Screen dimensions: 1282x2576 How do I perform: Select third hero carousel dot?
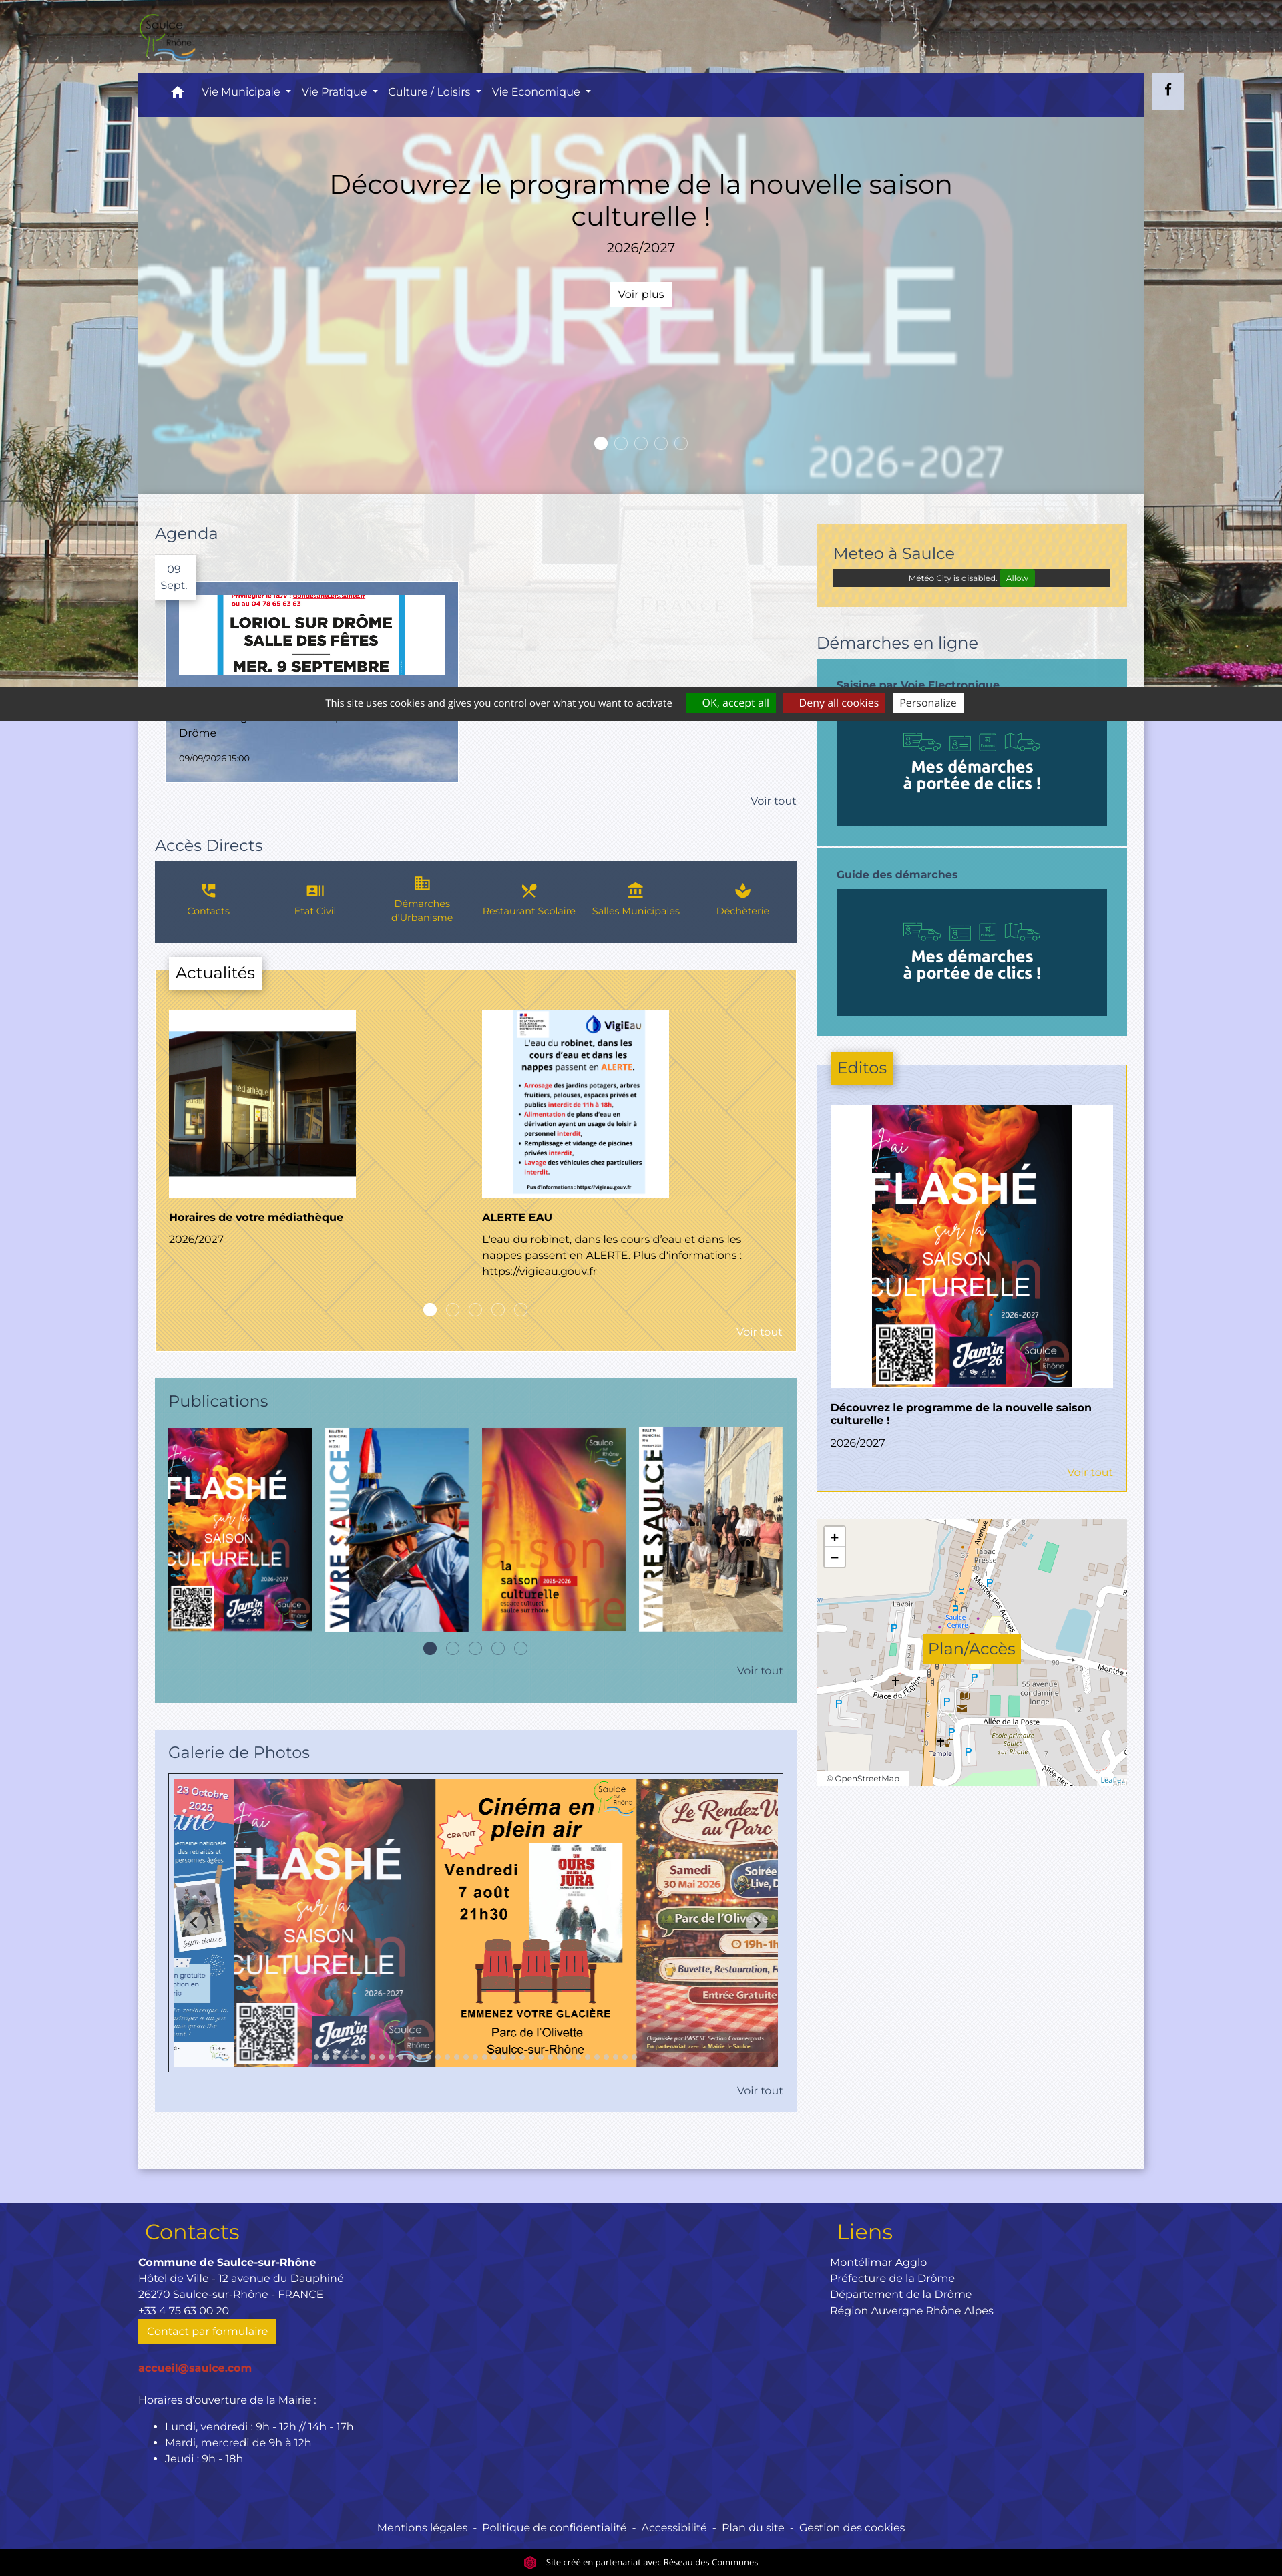pyautogui.click(x=641, y=443)
